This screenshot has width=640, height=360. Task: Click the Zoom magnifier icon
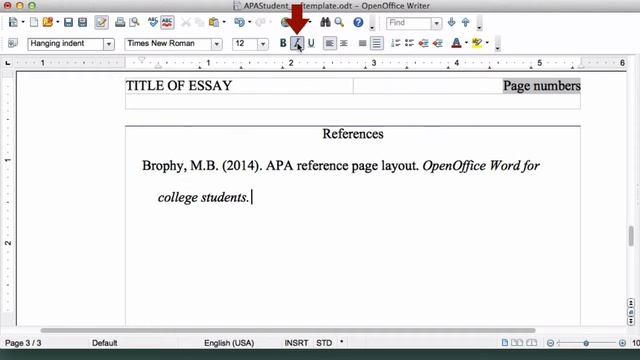click(x=339, y=22)
